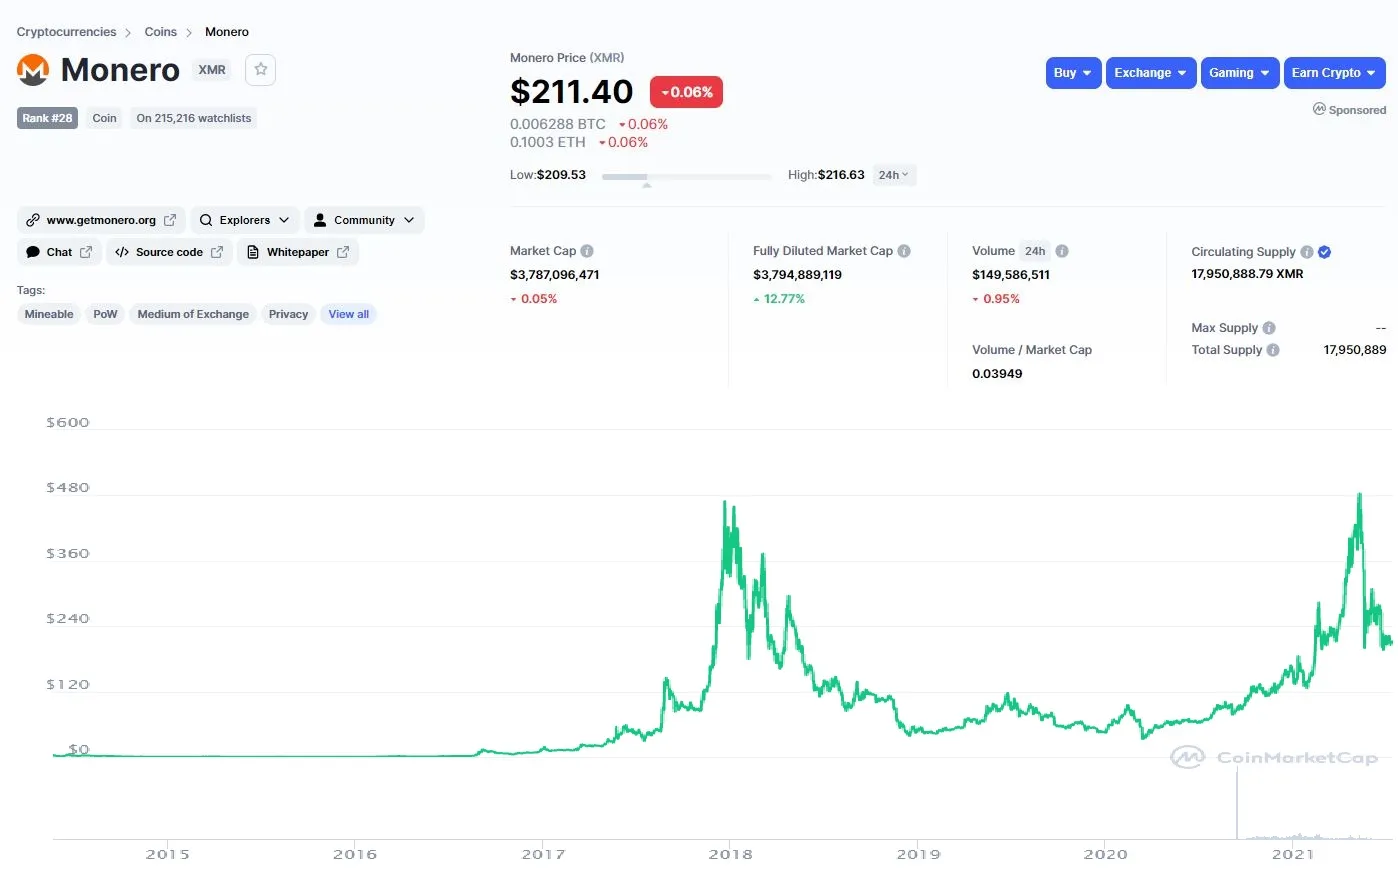Click the Whitepaper document icon
This screenshot has height=874, width=1398.
coord(253,252)
